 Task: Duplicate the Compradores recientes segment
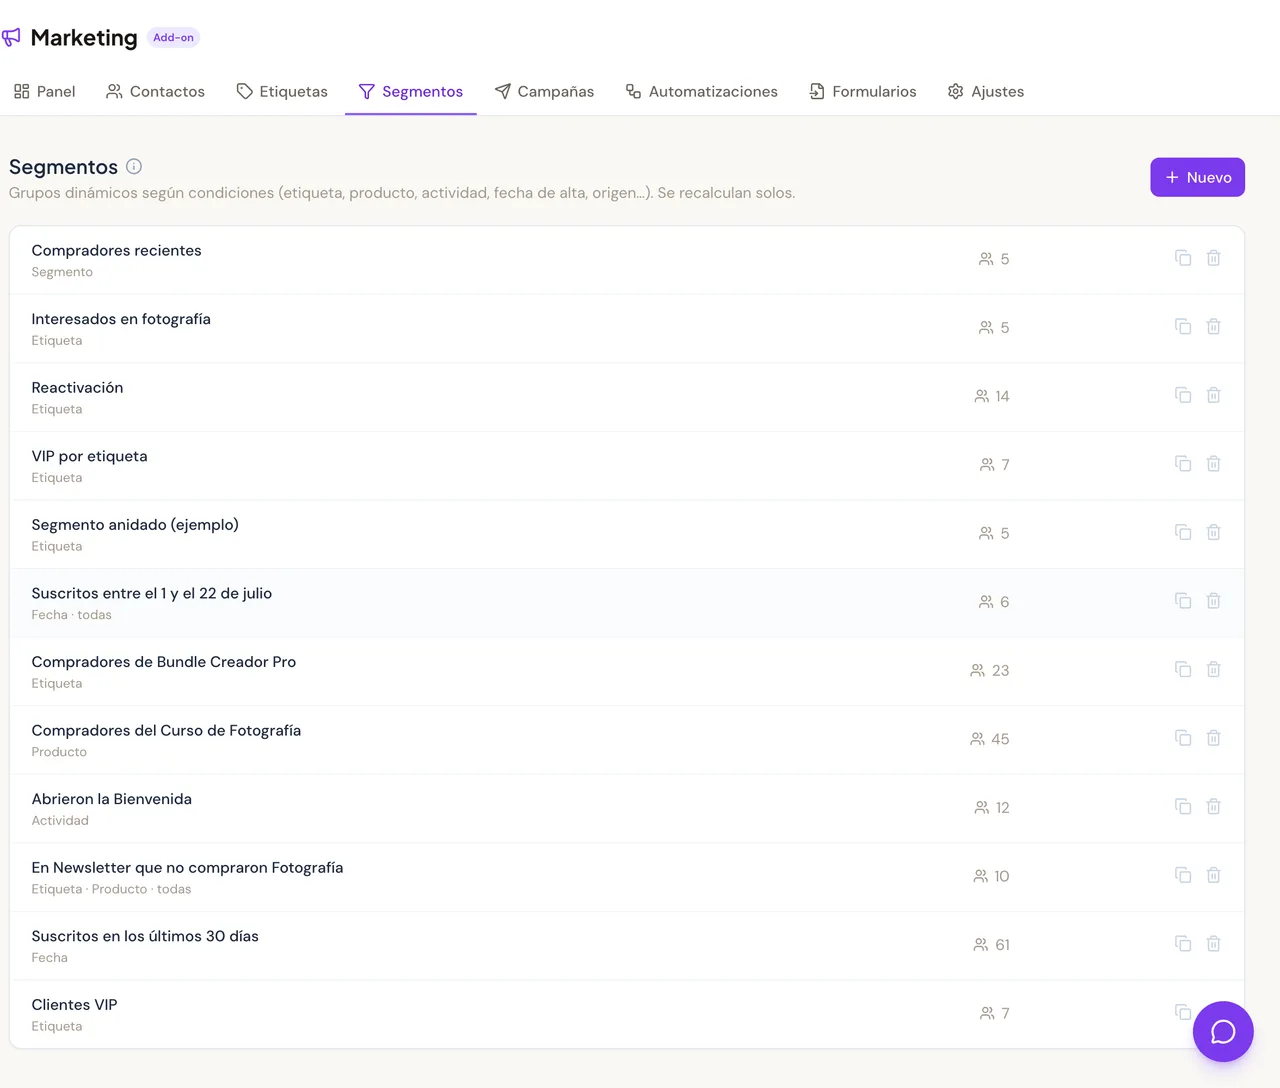click(1183, 258)
